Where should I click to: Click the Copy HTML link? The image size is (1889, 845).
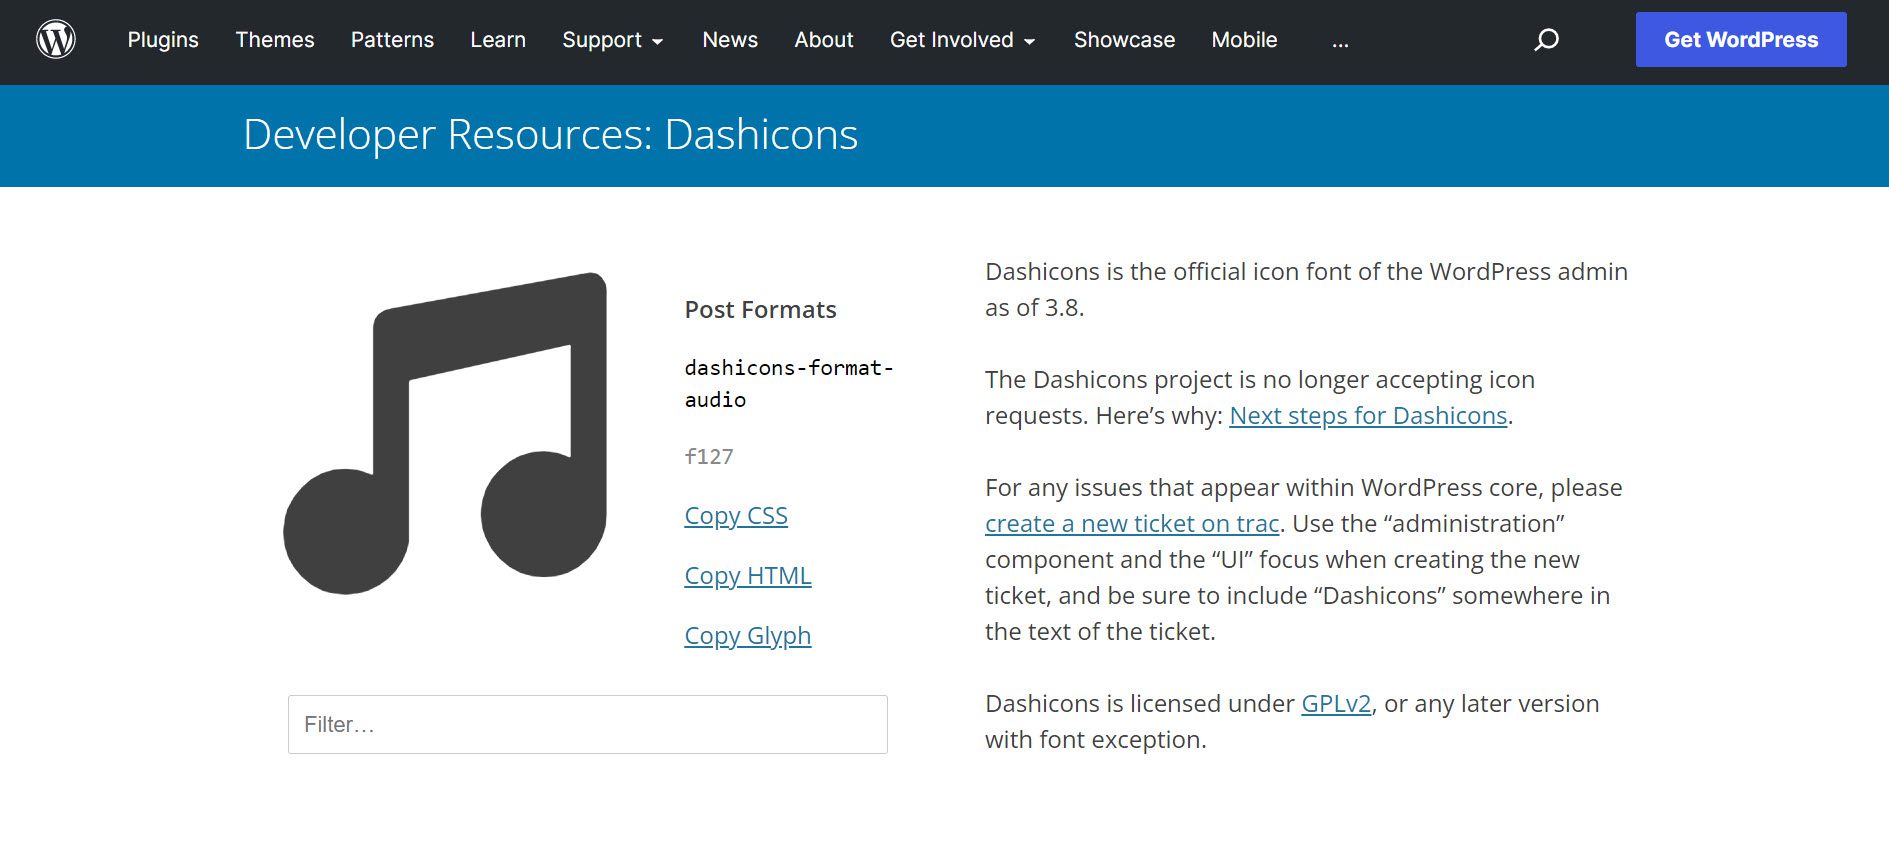click(748, 576)
